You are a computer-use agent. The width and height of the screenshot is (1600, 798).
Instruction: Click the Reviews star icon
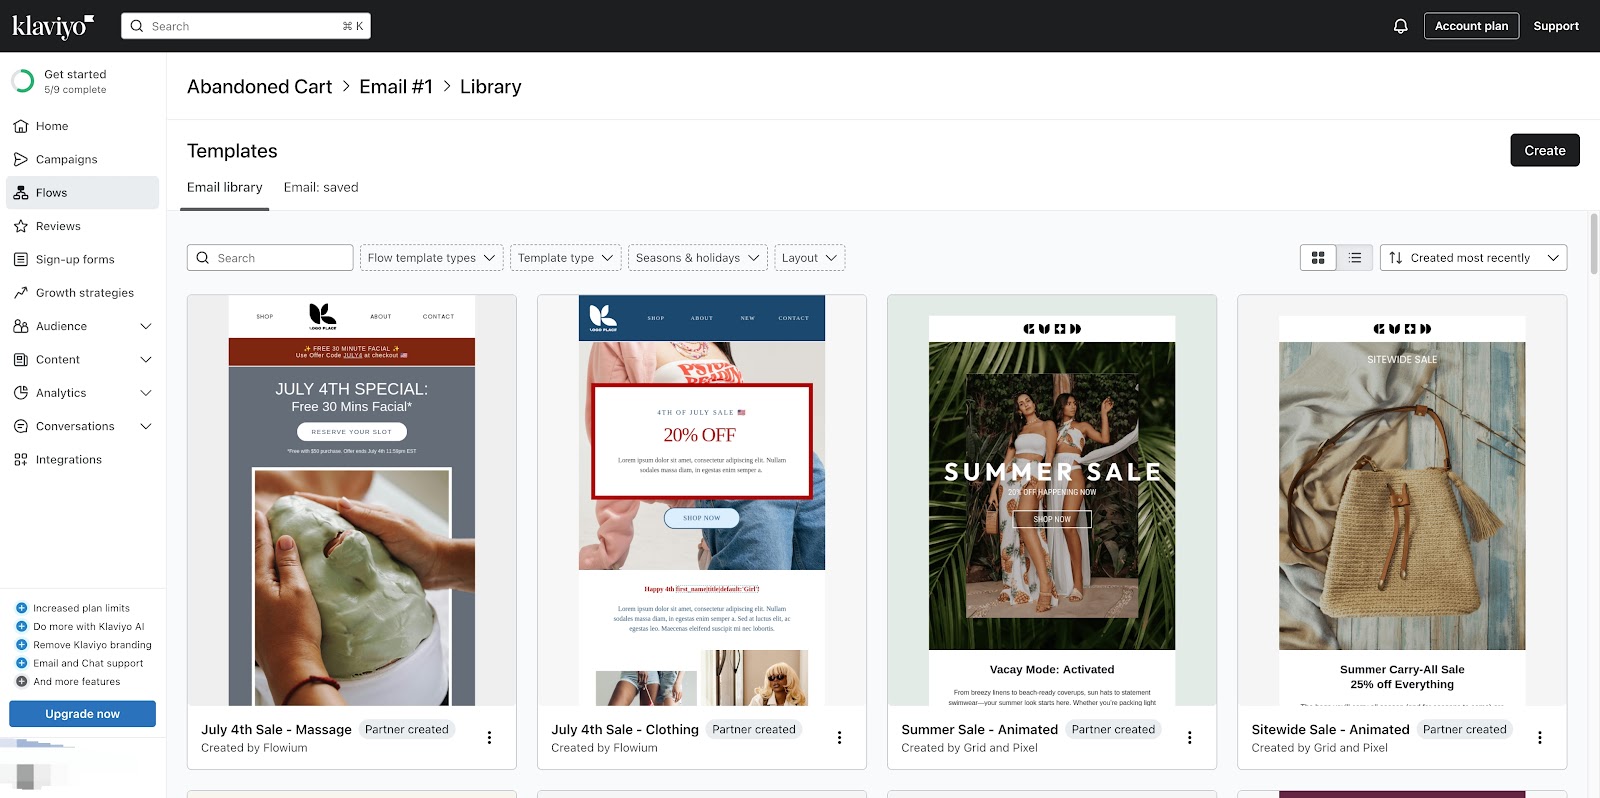click(21, 226)
